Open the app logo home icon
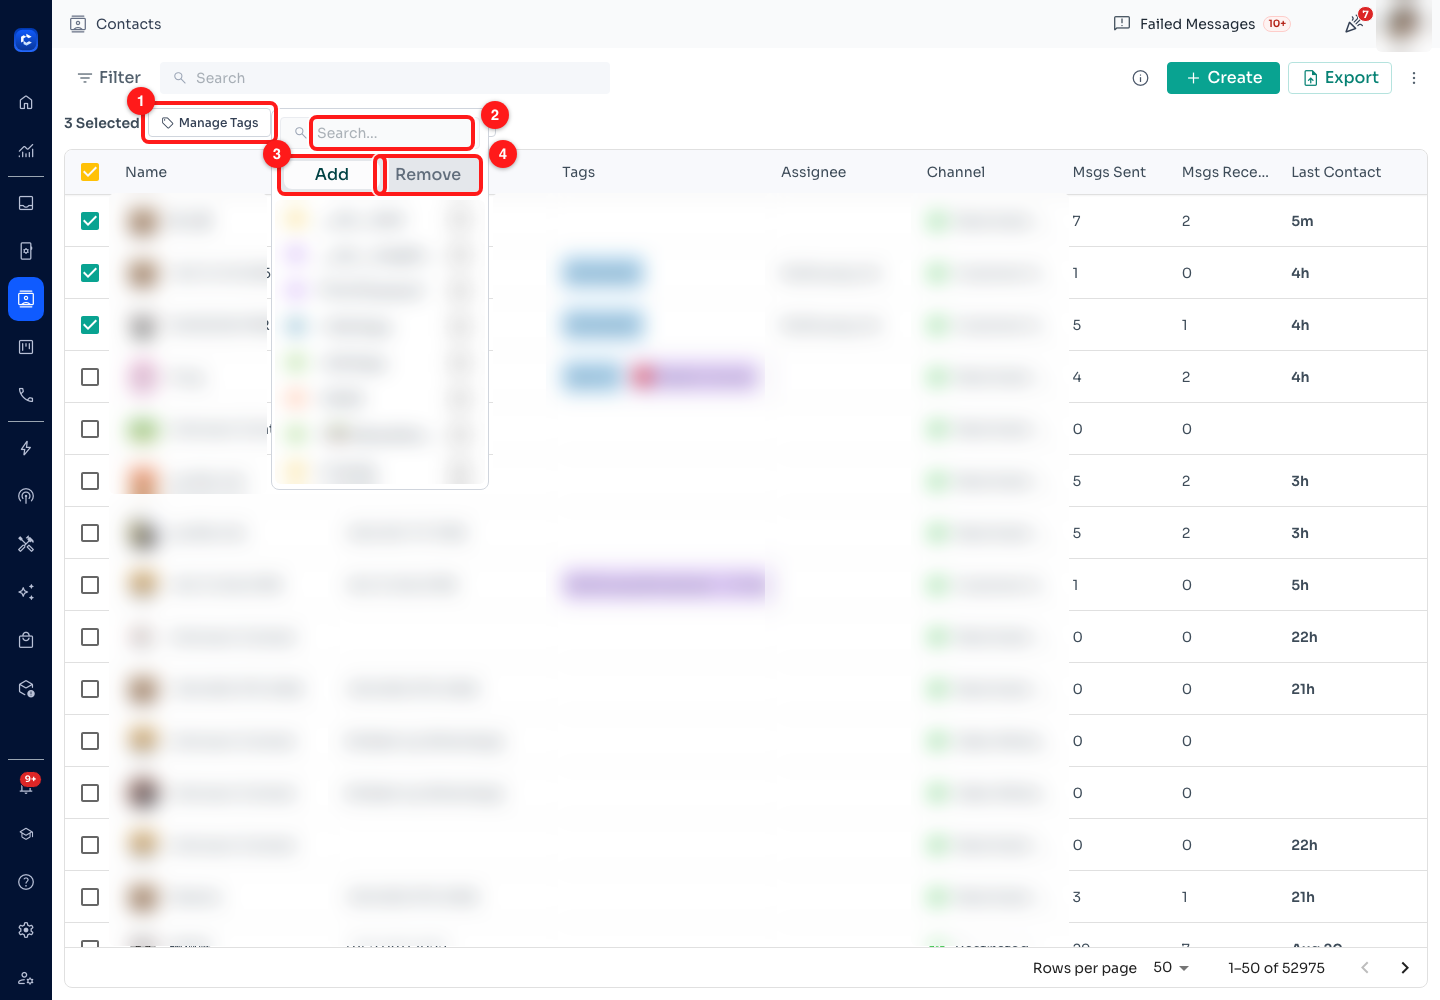Viewport: 1440px width, 1000px height. 26,40
